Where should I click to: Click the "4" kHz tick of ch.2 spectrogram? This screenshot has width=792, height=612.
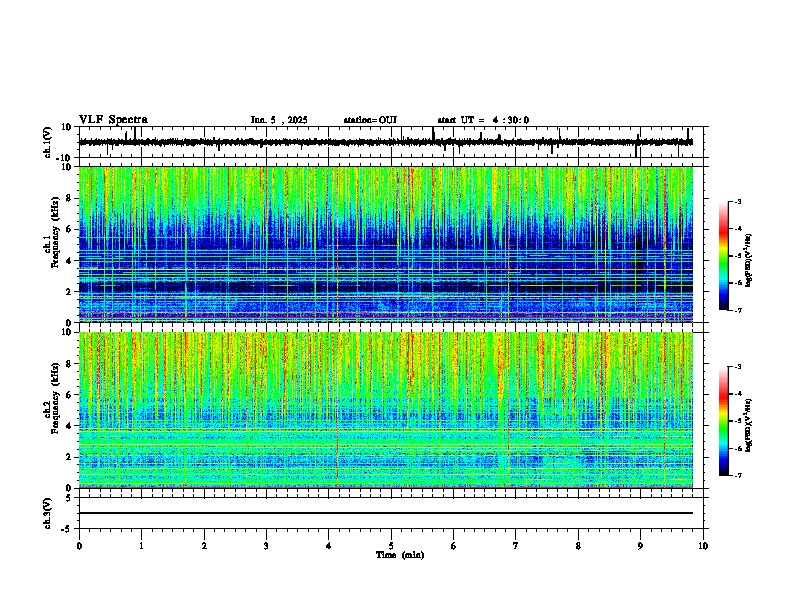click(69, 426)
